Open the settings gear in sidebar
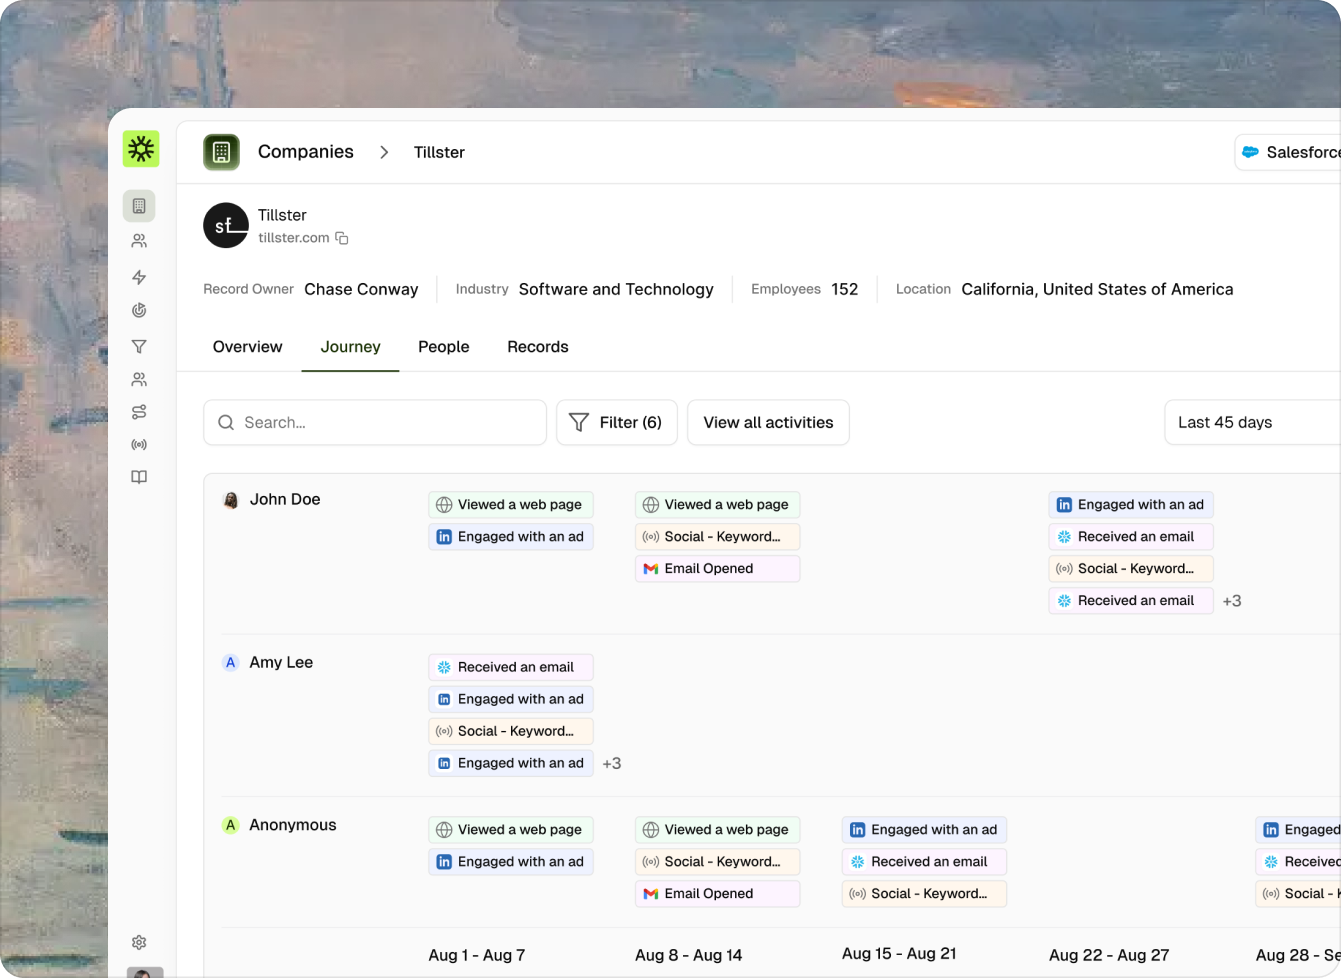 point(139,942)
